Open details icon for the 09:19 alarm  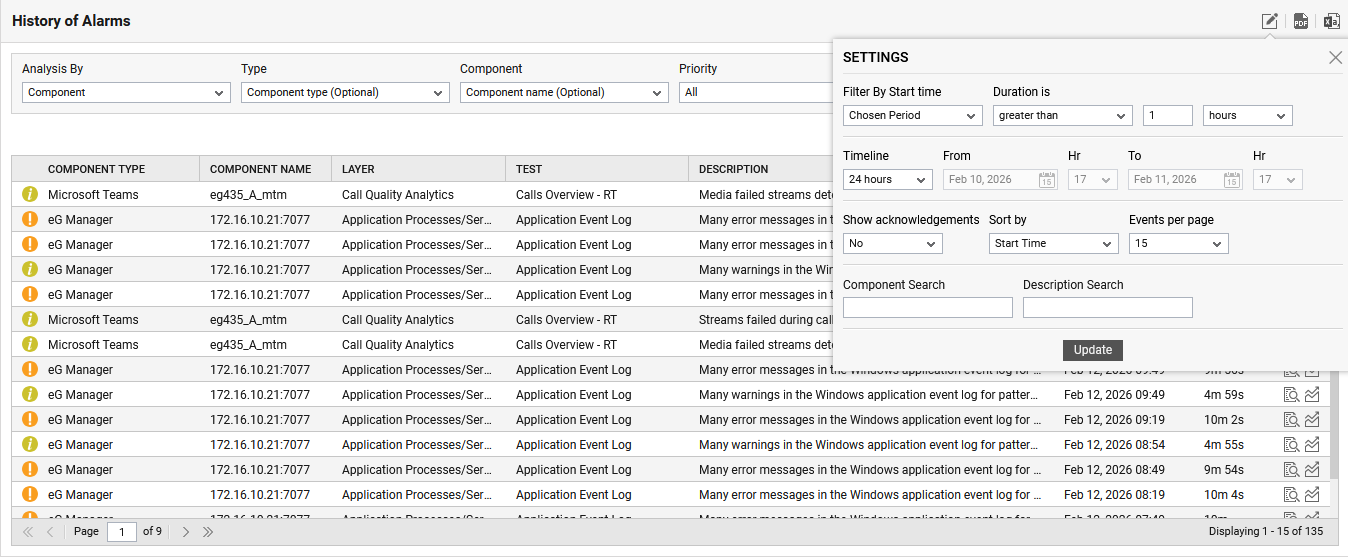[1291, 420]
